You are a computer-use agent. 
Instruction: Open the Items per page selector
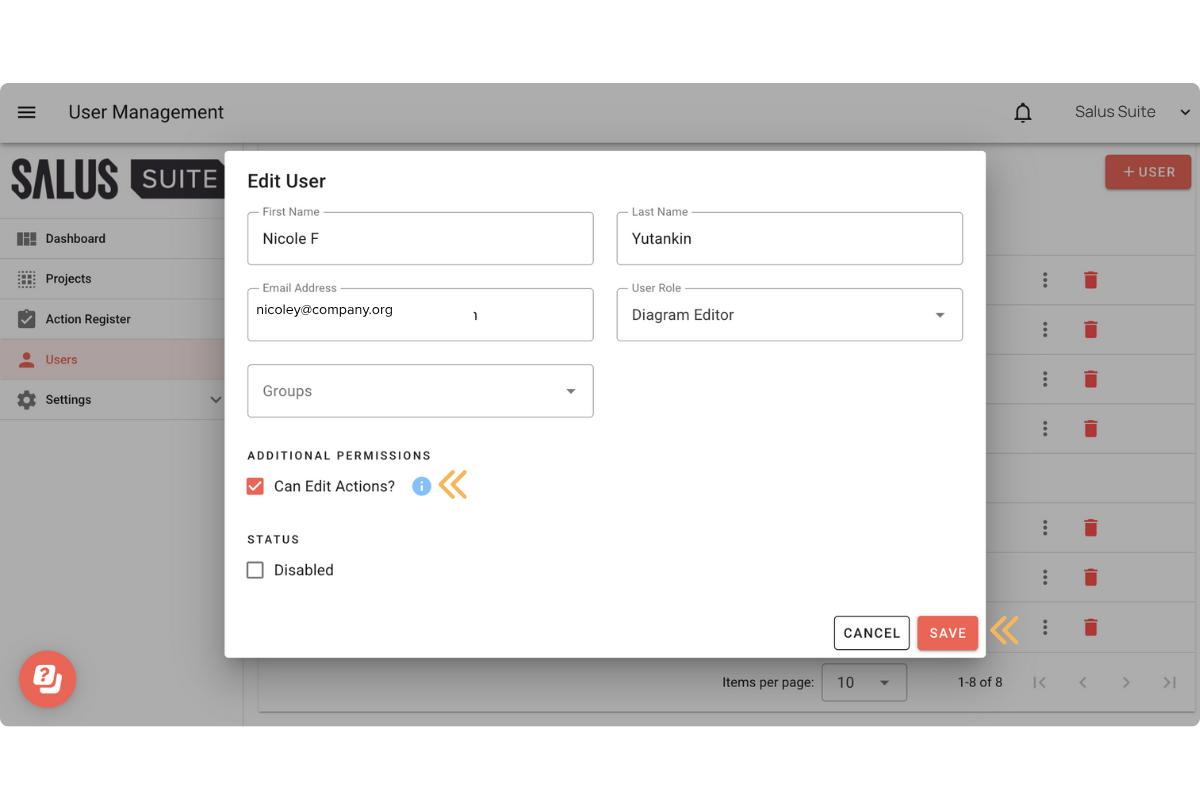click(x=864, y=682)
